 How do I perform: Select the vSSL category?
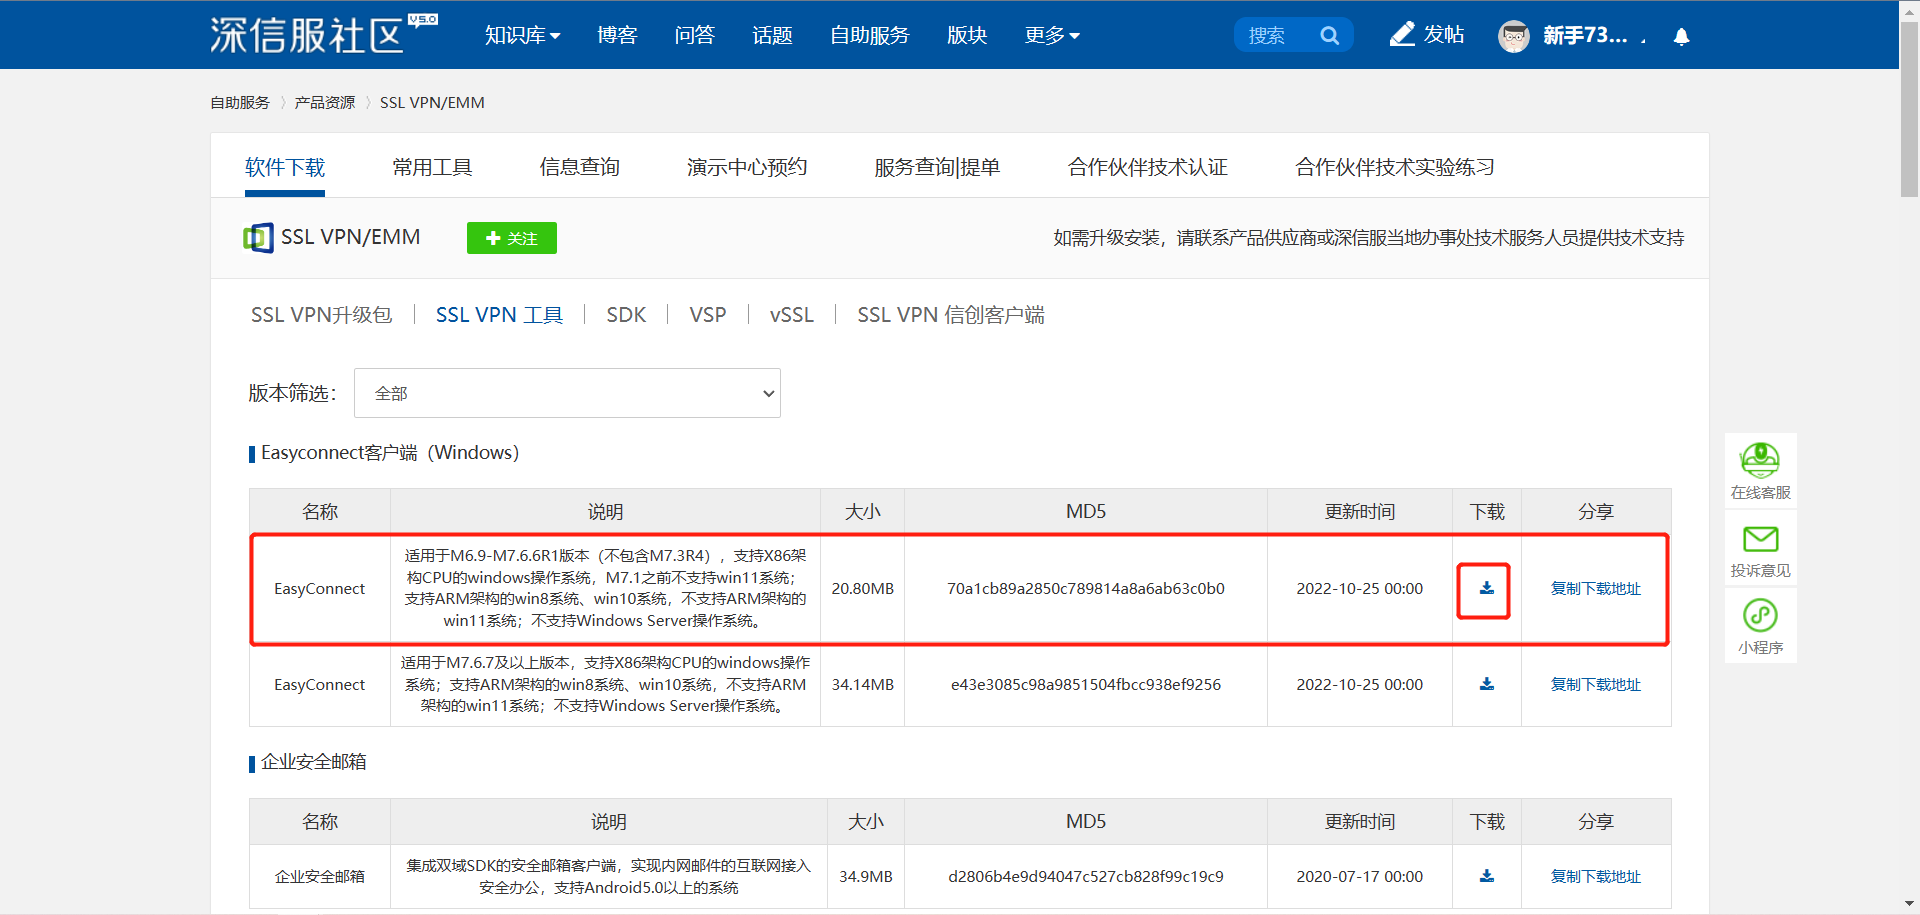click(x=792, y=315)
